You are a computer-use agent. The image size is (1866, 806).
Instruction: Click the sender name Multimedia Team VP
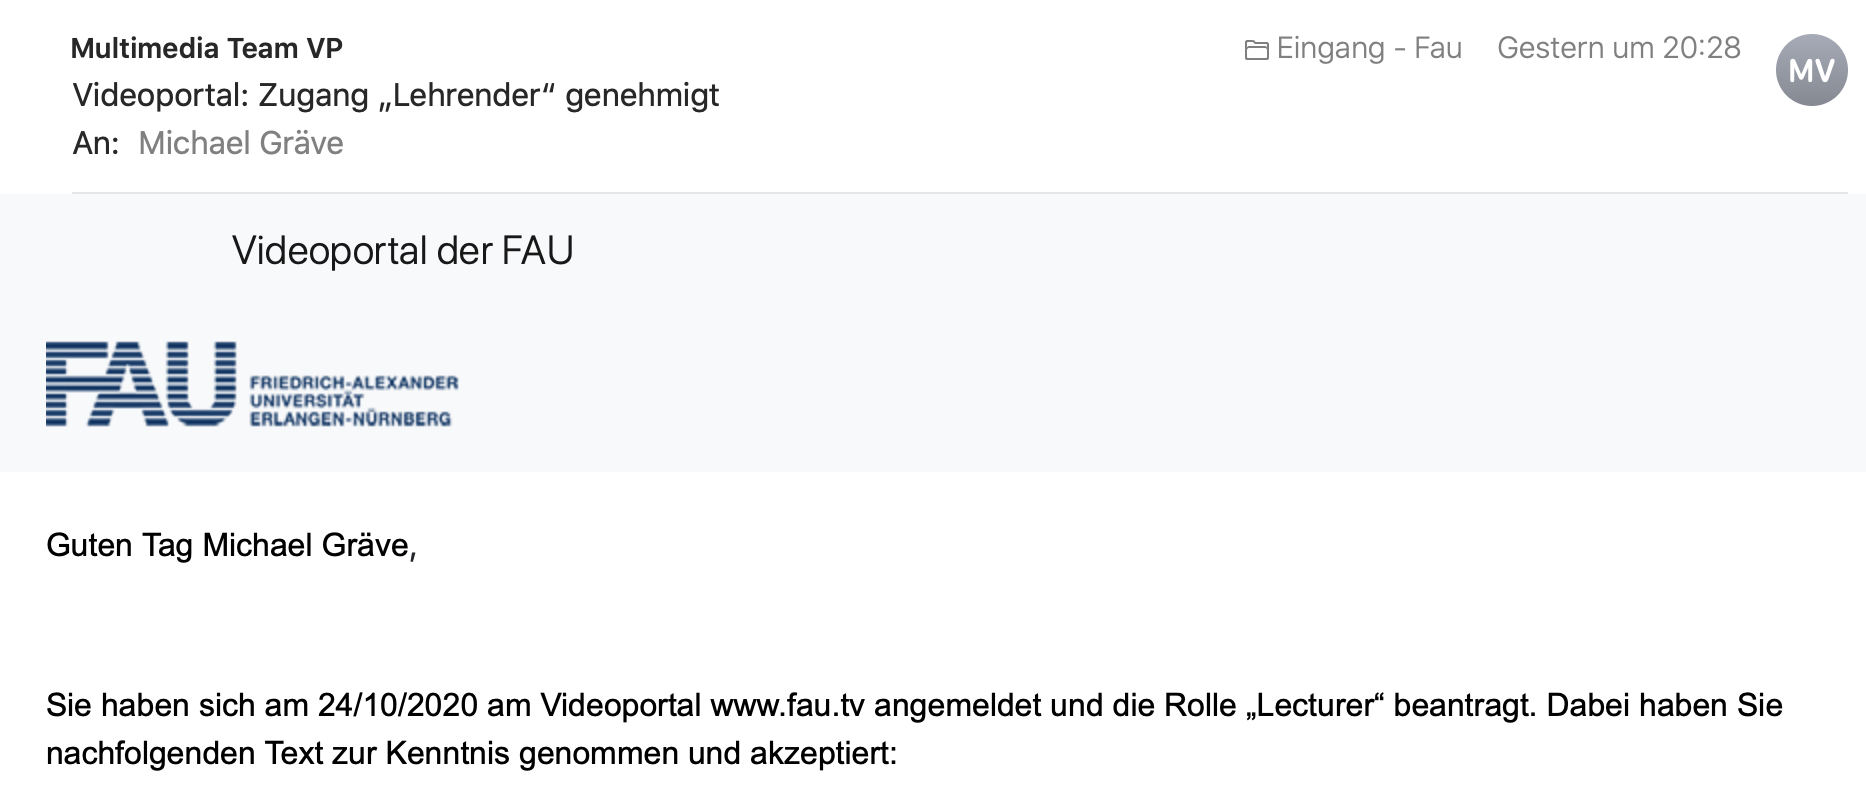click(x=207, y=48)
